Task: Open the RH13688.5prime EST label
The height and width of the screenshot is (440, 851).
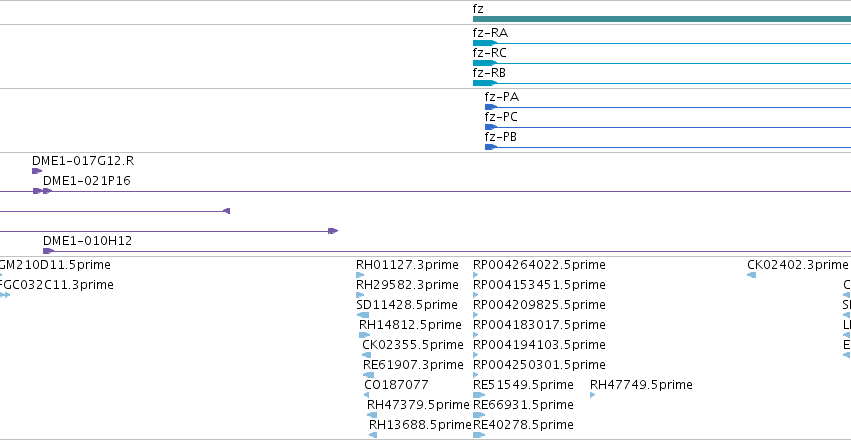Action: point(420,424)
